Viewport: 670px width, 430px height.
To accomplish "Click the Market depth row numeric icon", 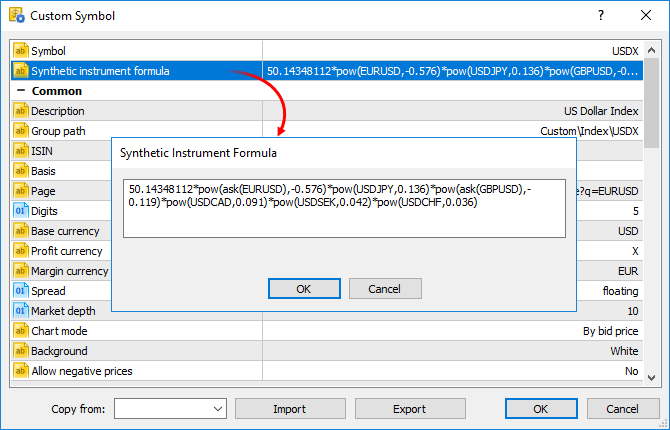I will (x=21, y=311).
